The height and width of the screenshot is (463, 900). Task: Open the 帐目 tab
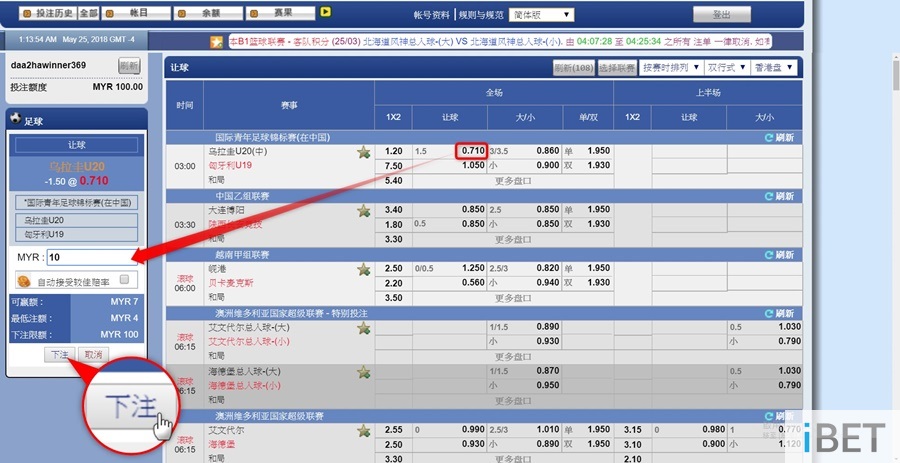(136, 13)
